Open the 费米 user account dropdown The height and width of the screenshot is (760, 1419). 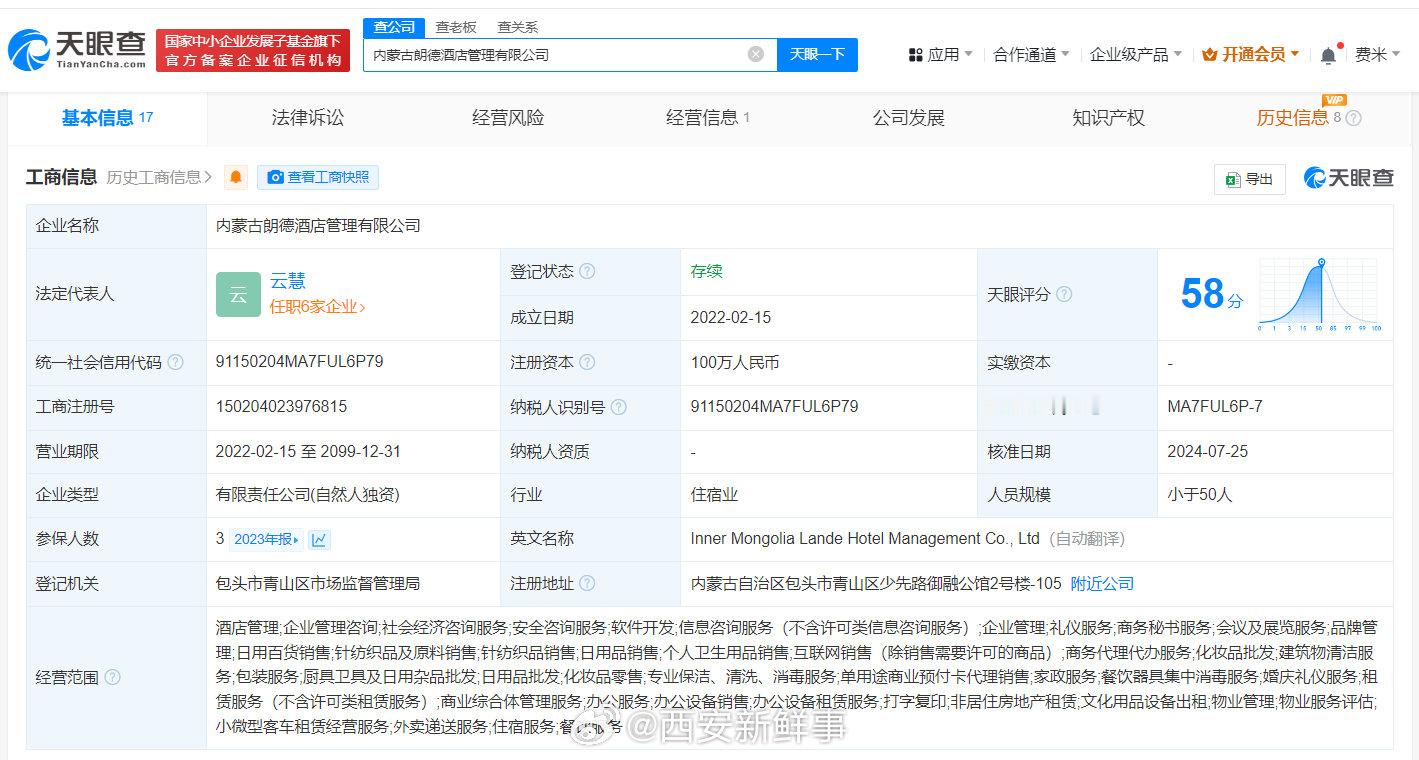[x=1378, y=55]
